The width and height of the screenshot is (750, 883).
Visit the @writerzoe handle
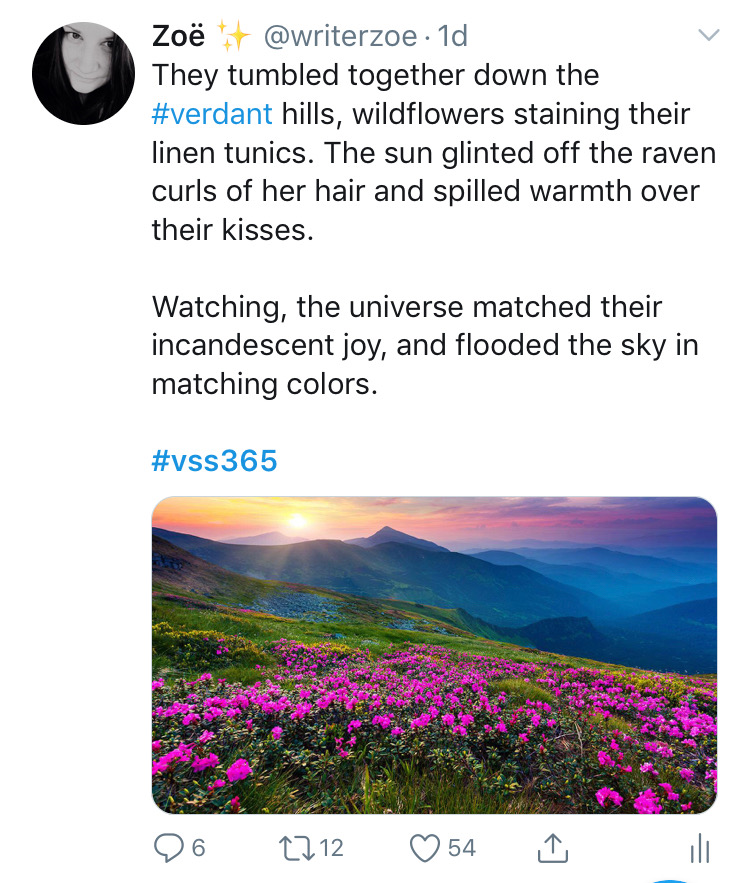point(341,37)
